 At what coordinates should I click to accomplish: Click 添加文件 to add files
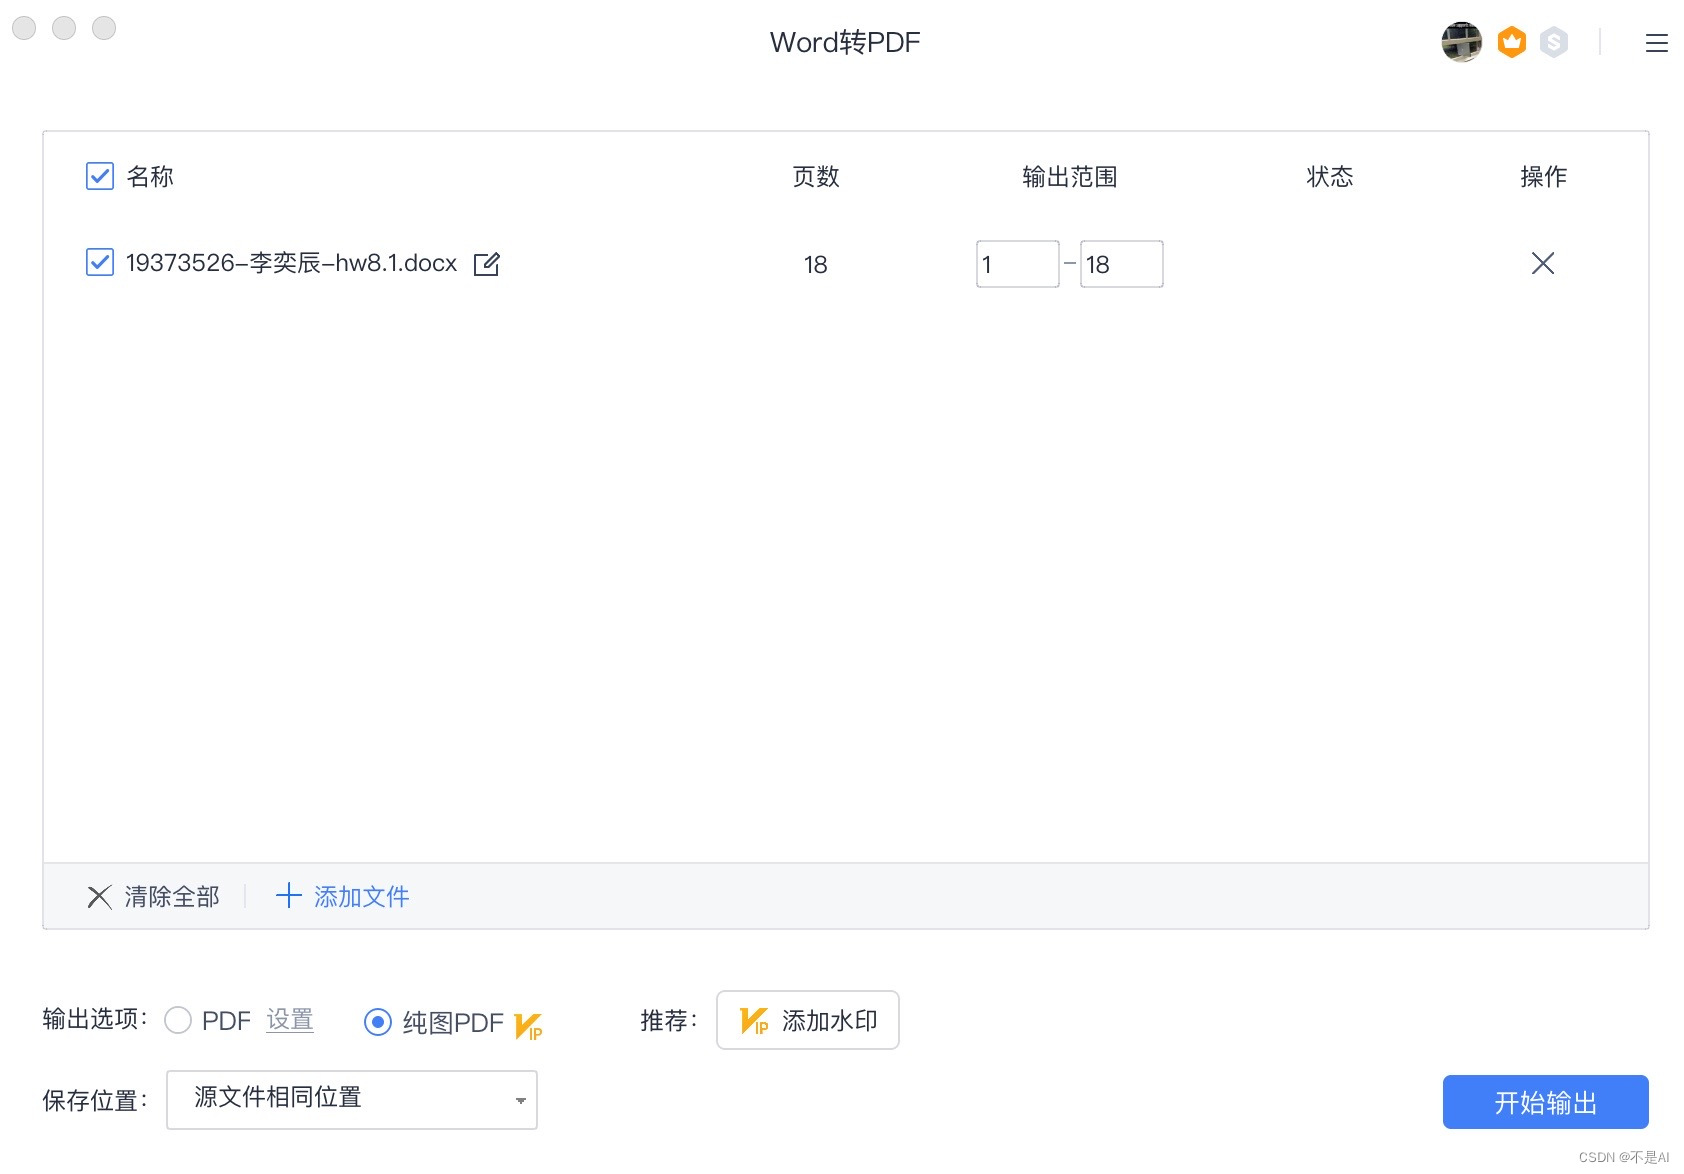pos(341,896)
